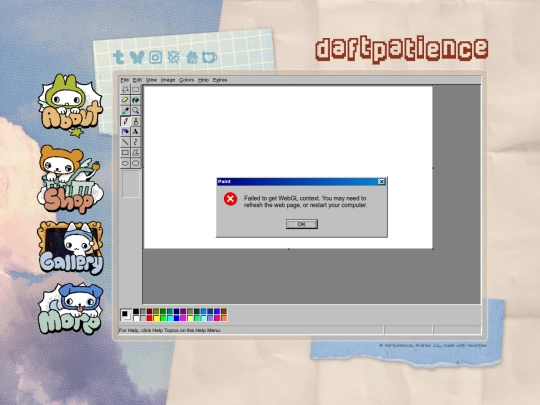
Task: Select the Fill With Color bucket tool
Action: tap(136, 100)
